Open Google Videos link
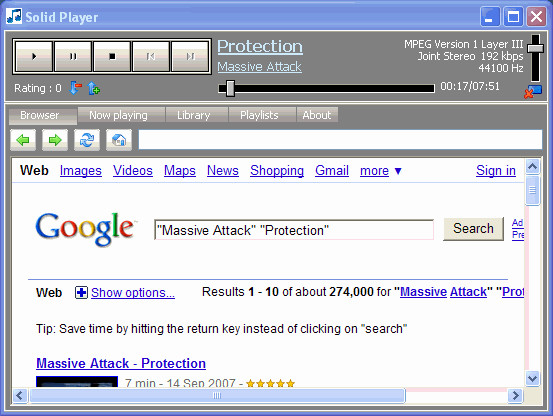 pos(133,171)
